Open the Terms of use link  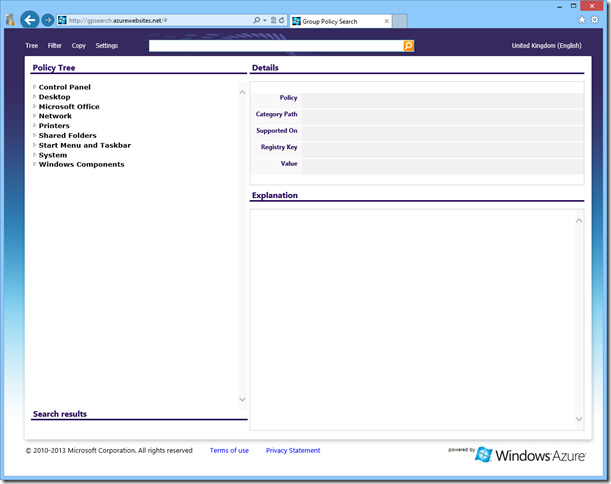[229, 451]
